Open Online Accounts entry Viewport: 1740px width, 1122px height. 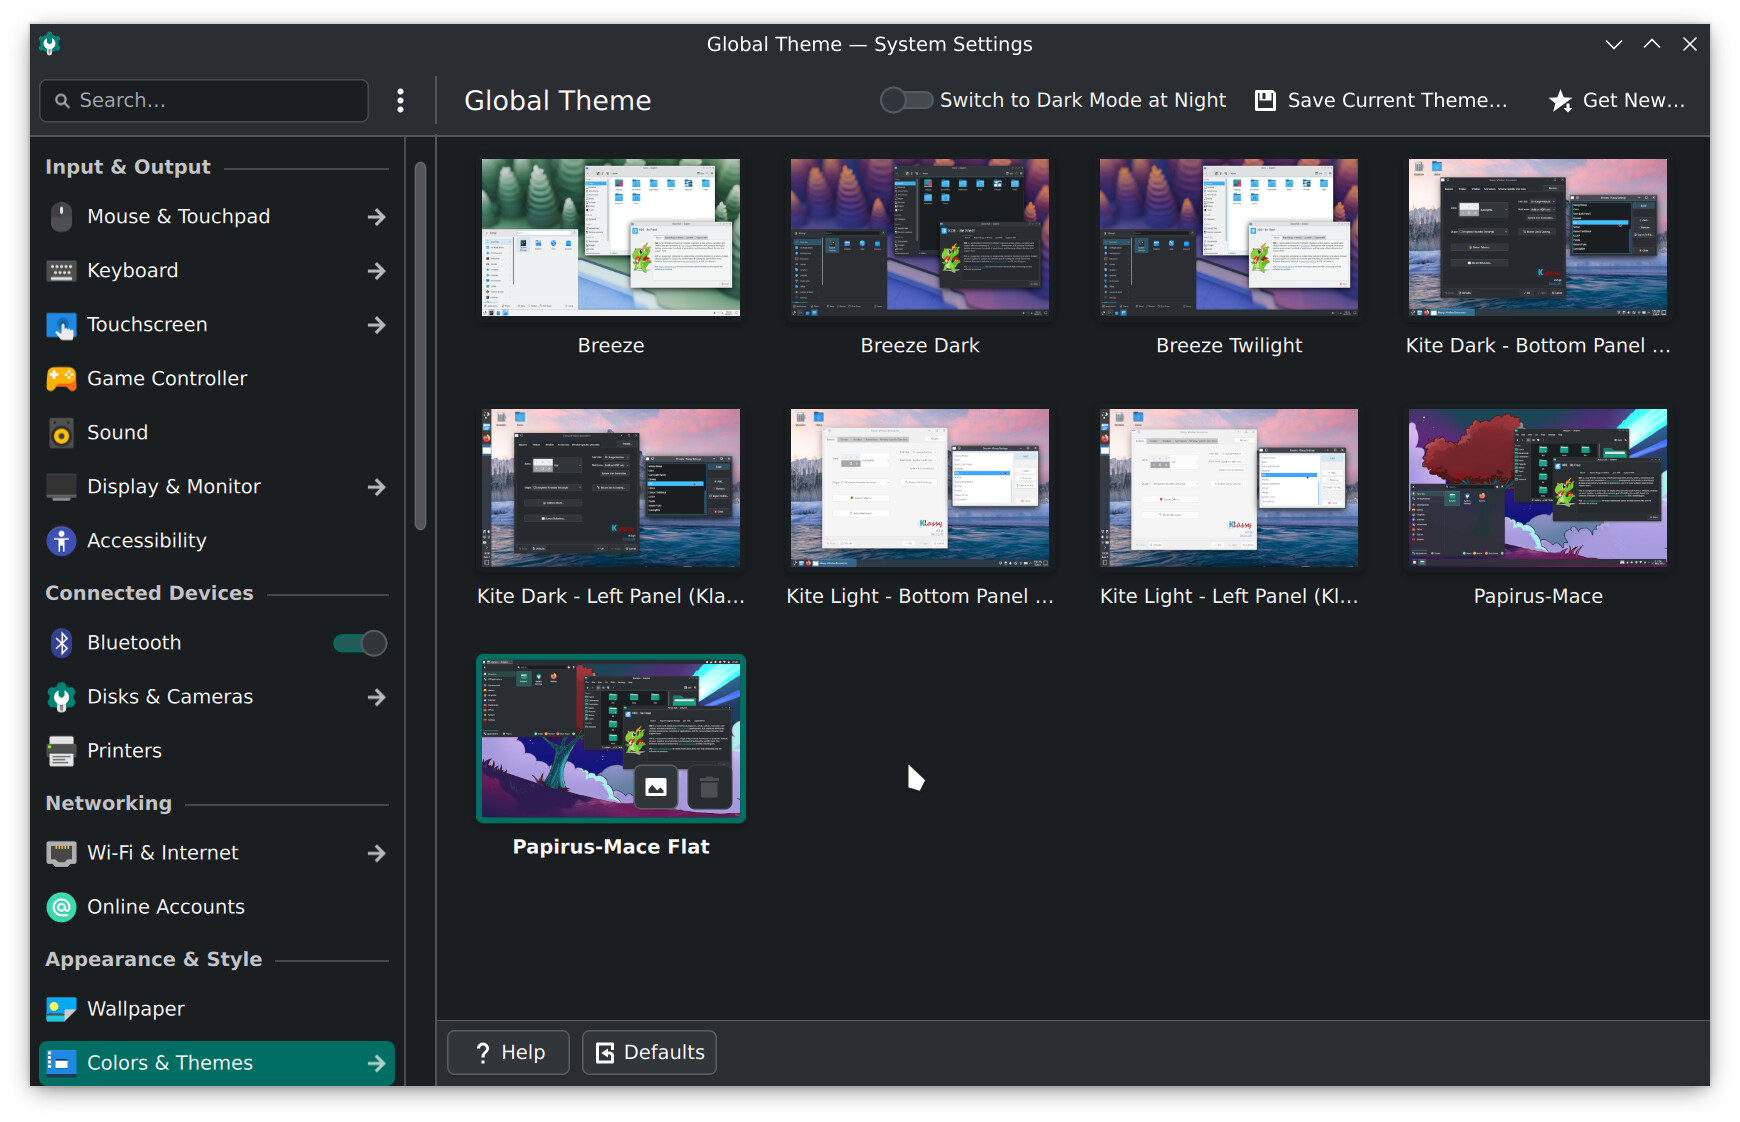[217, 907]
